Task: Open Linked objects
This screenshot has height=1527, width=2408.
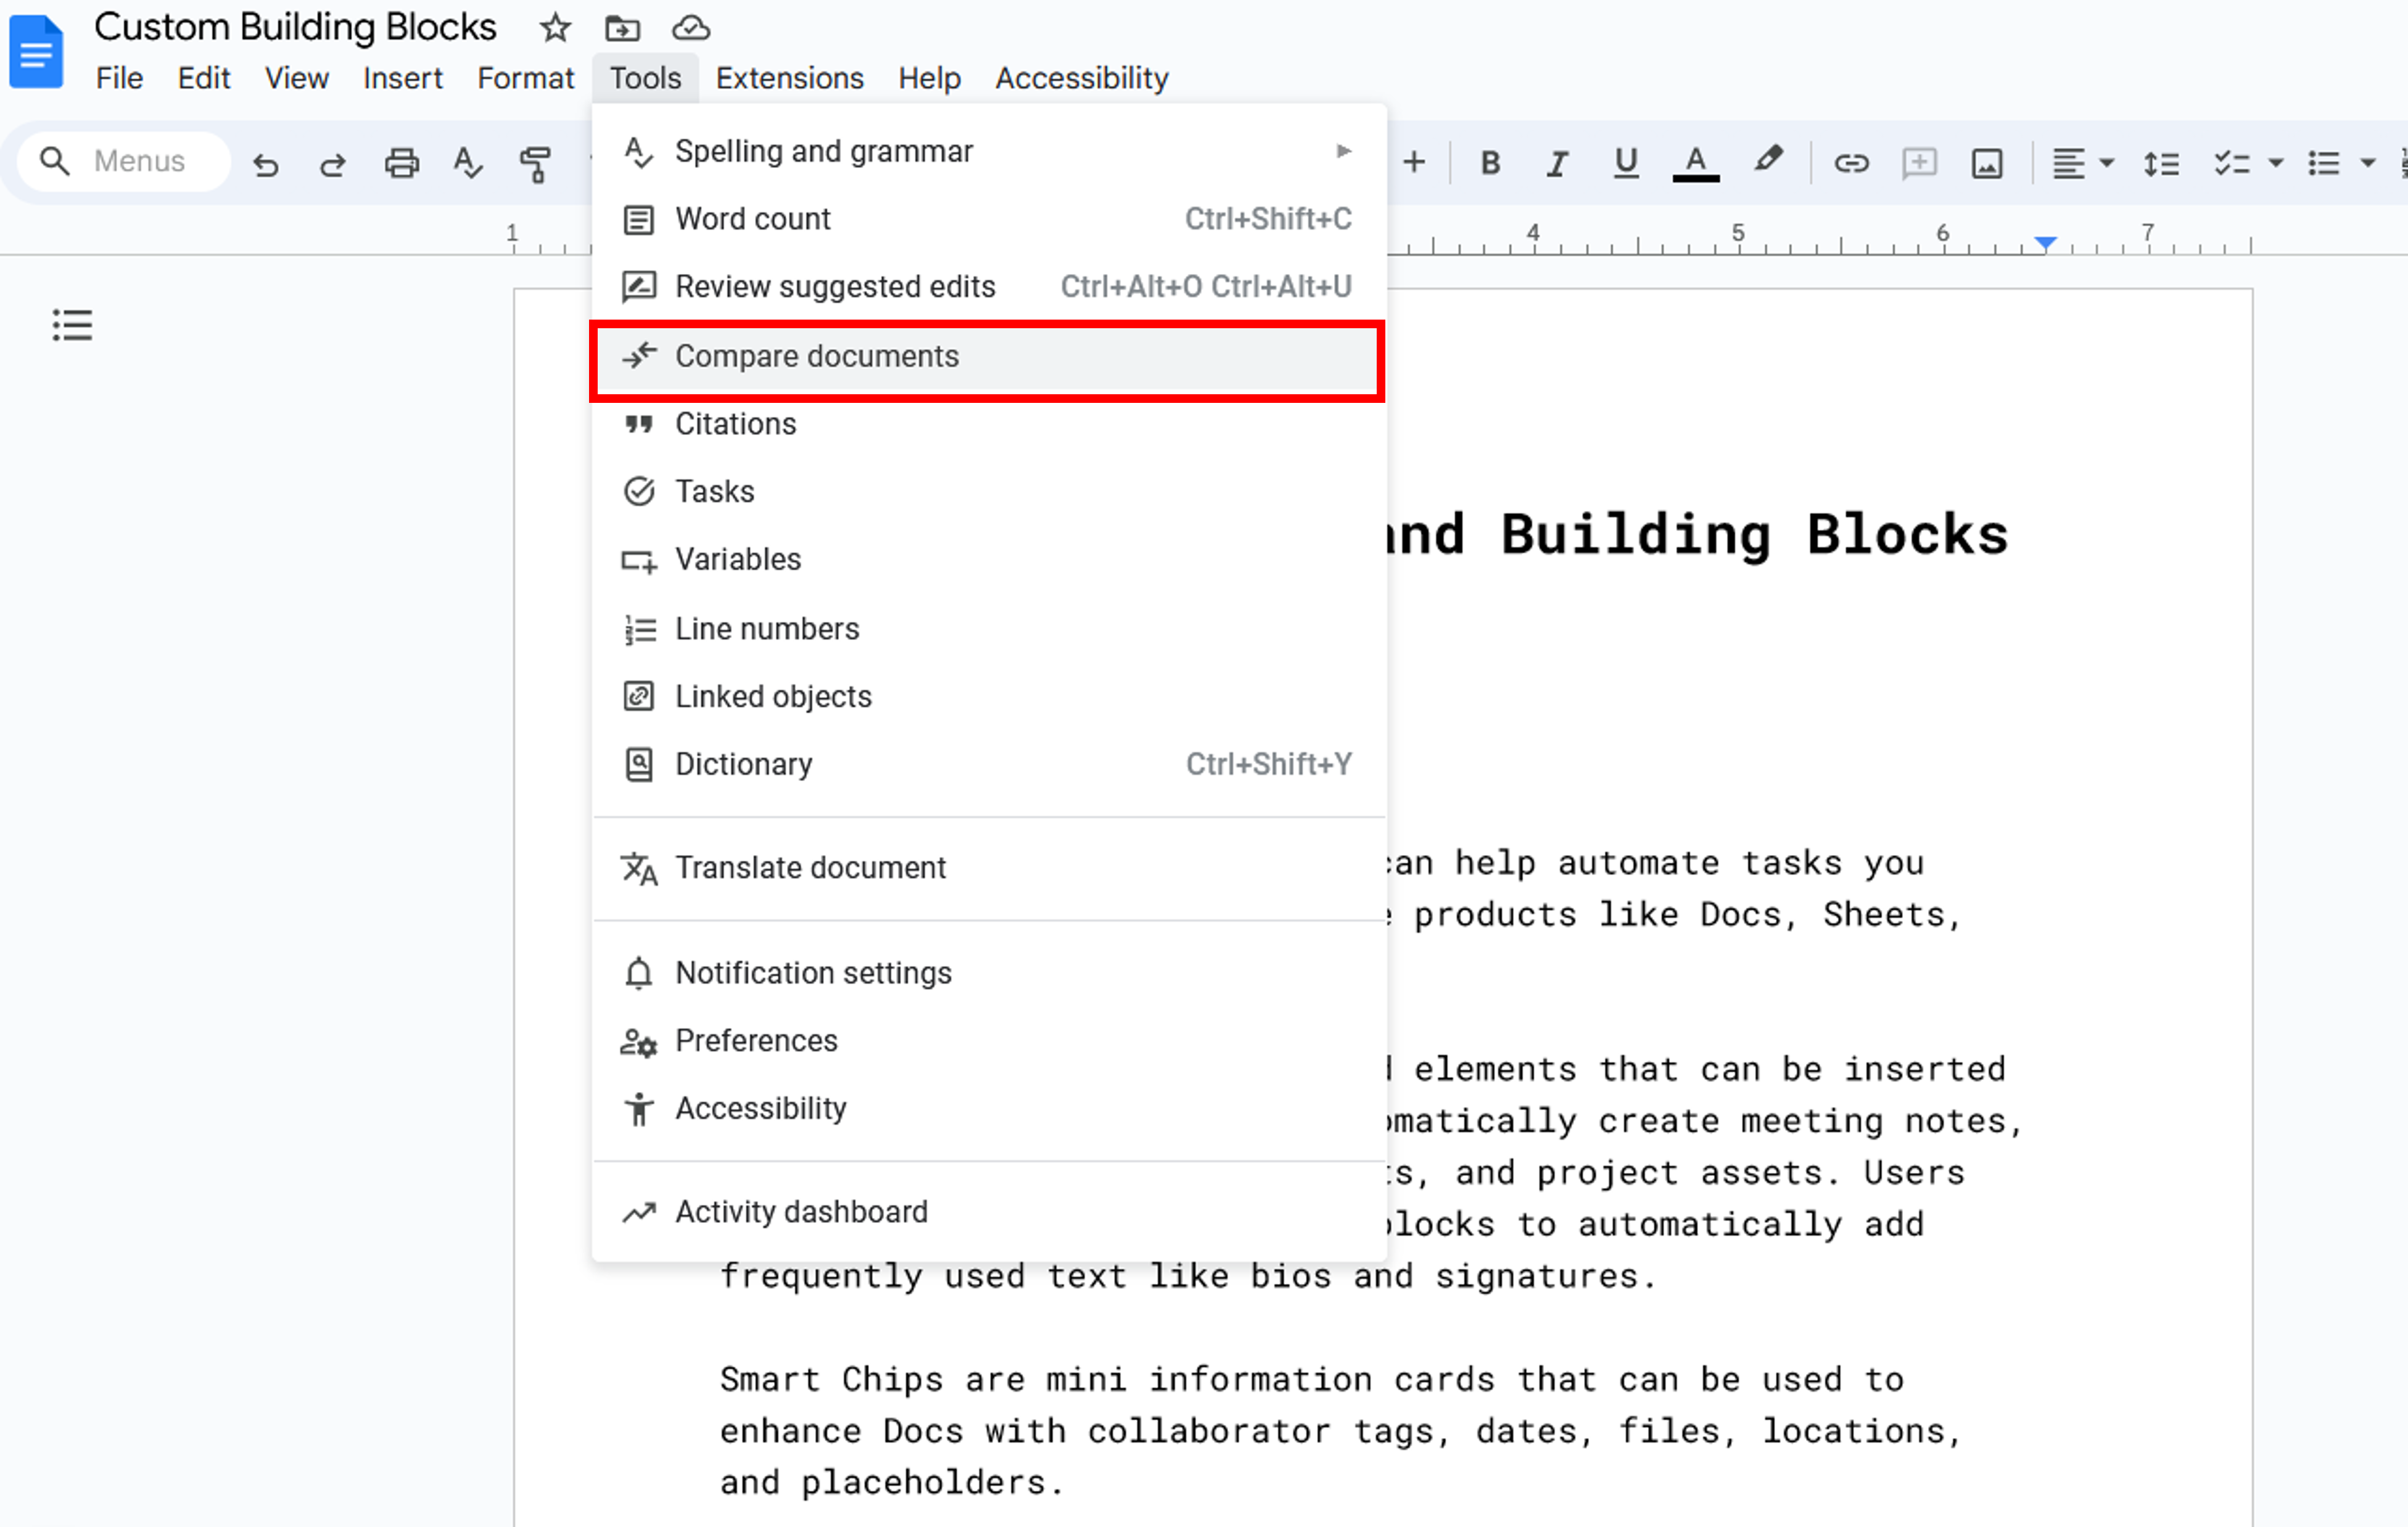Action: 988,697
